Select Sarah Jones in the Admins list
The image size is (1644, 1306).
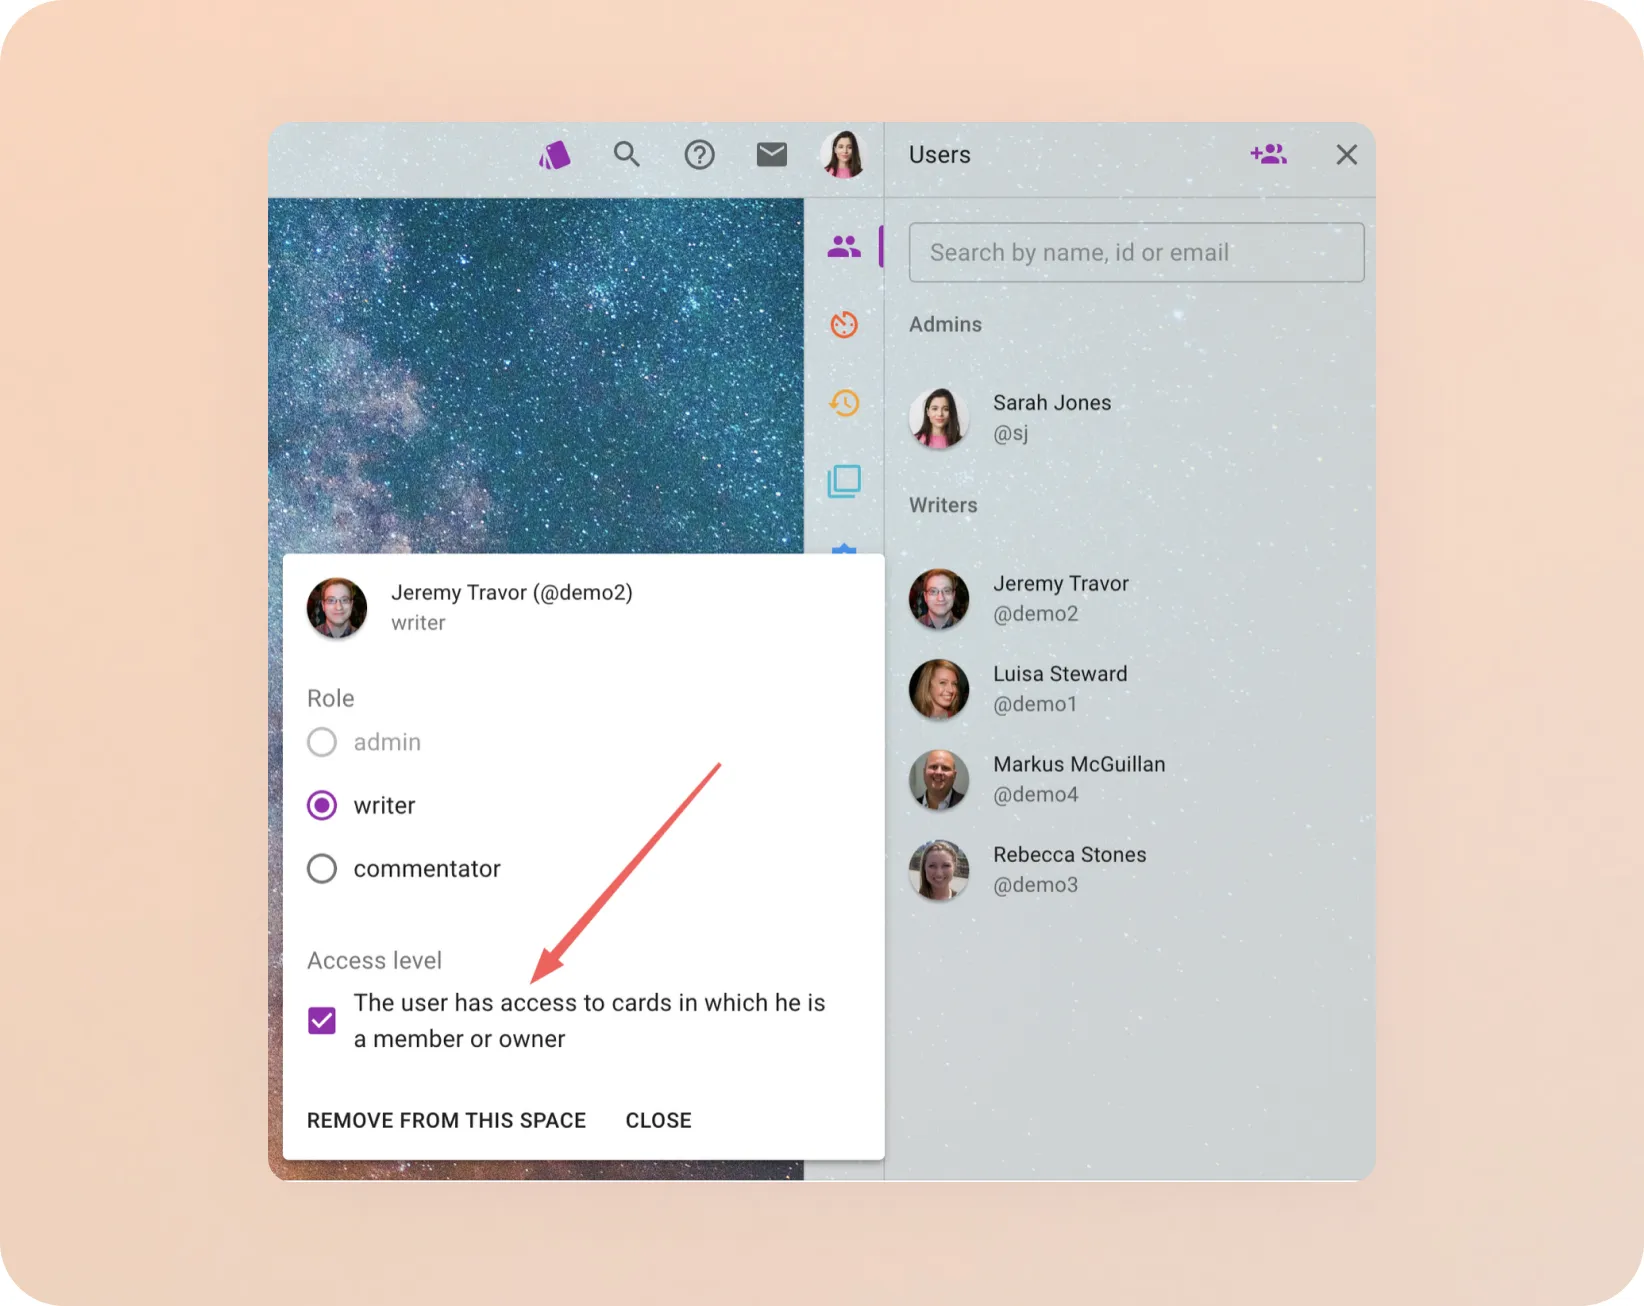click(1130, 417)
